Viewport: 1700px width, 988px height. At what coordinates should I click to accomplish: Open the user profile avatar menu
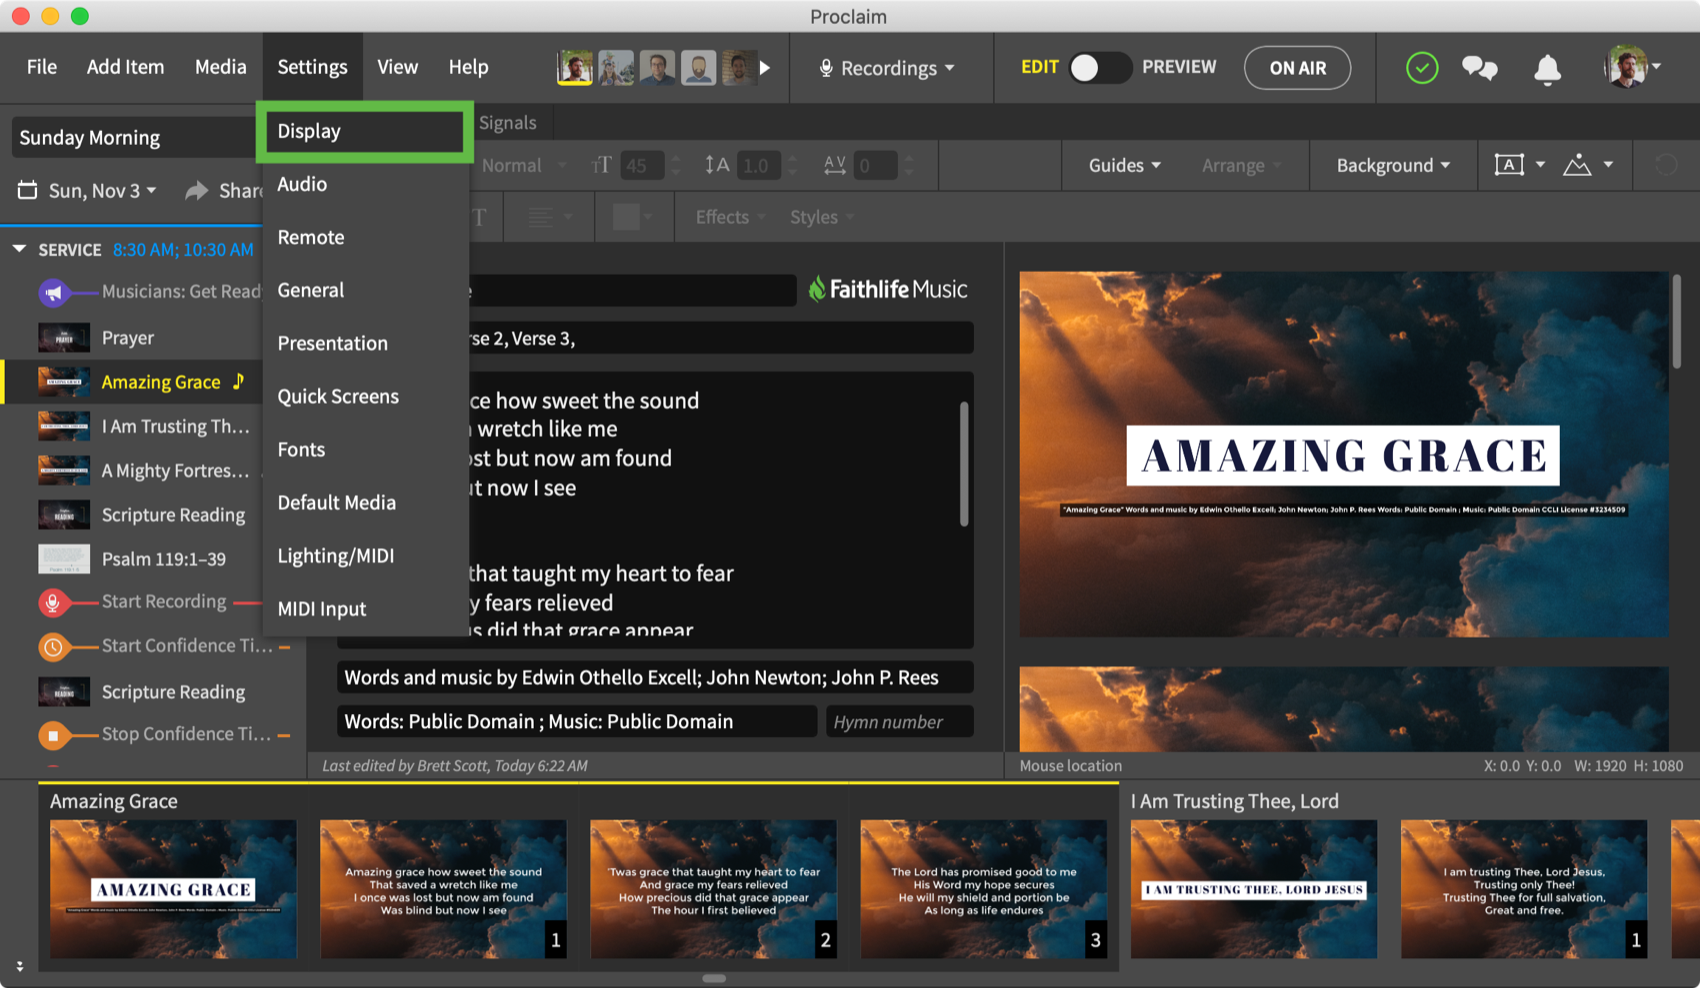pyautogui.click(x=1632, y=67)
